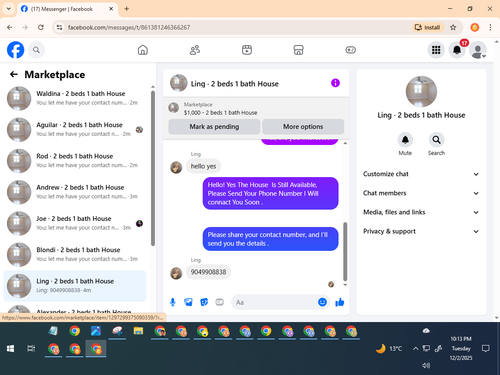This screenshot has height=375, width=500.
Task: Open a new browser tab
Action: point(127,9)
